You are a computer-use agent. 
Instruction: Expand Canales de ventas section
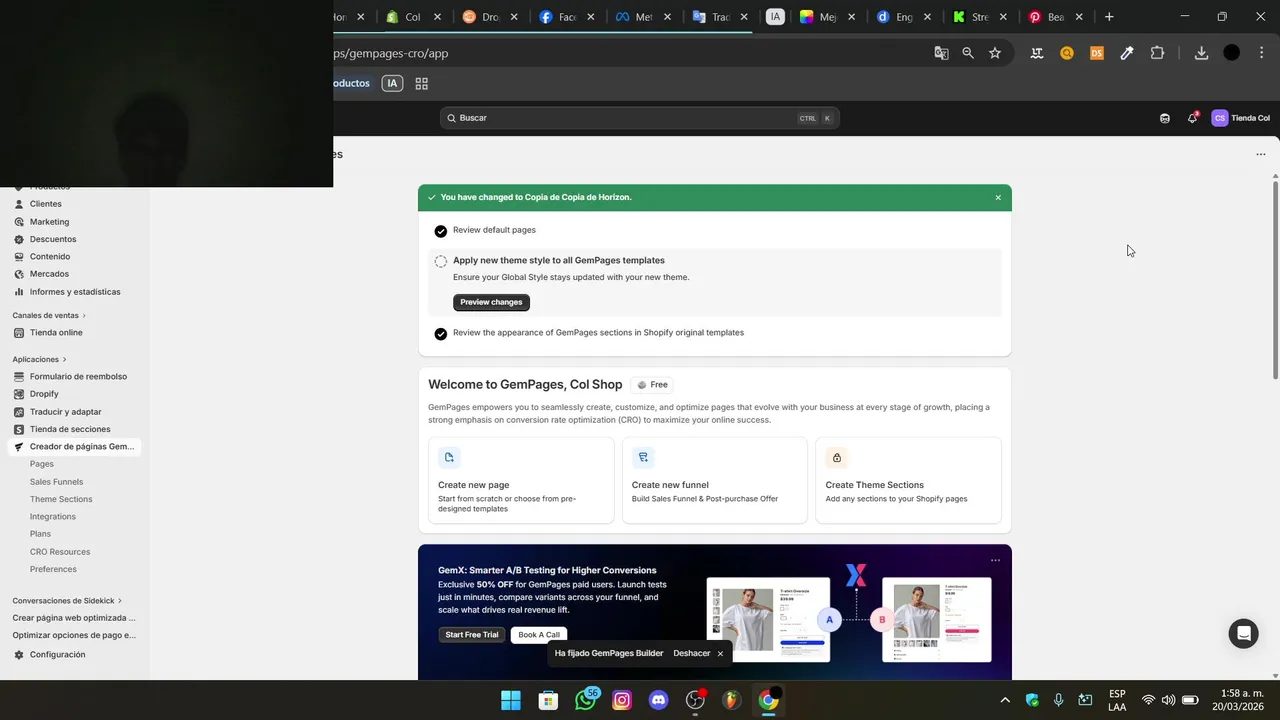click(49, 316)
